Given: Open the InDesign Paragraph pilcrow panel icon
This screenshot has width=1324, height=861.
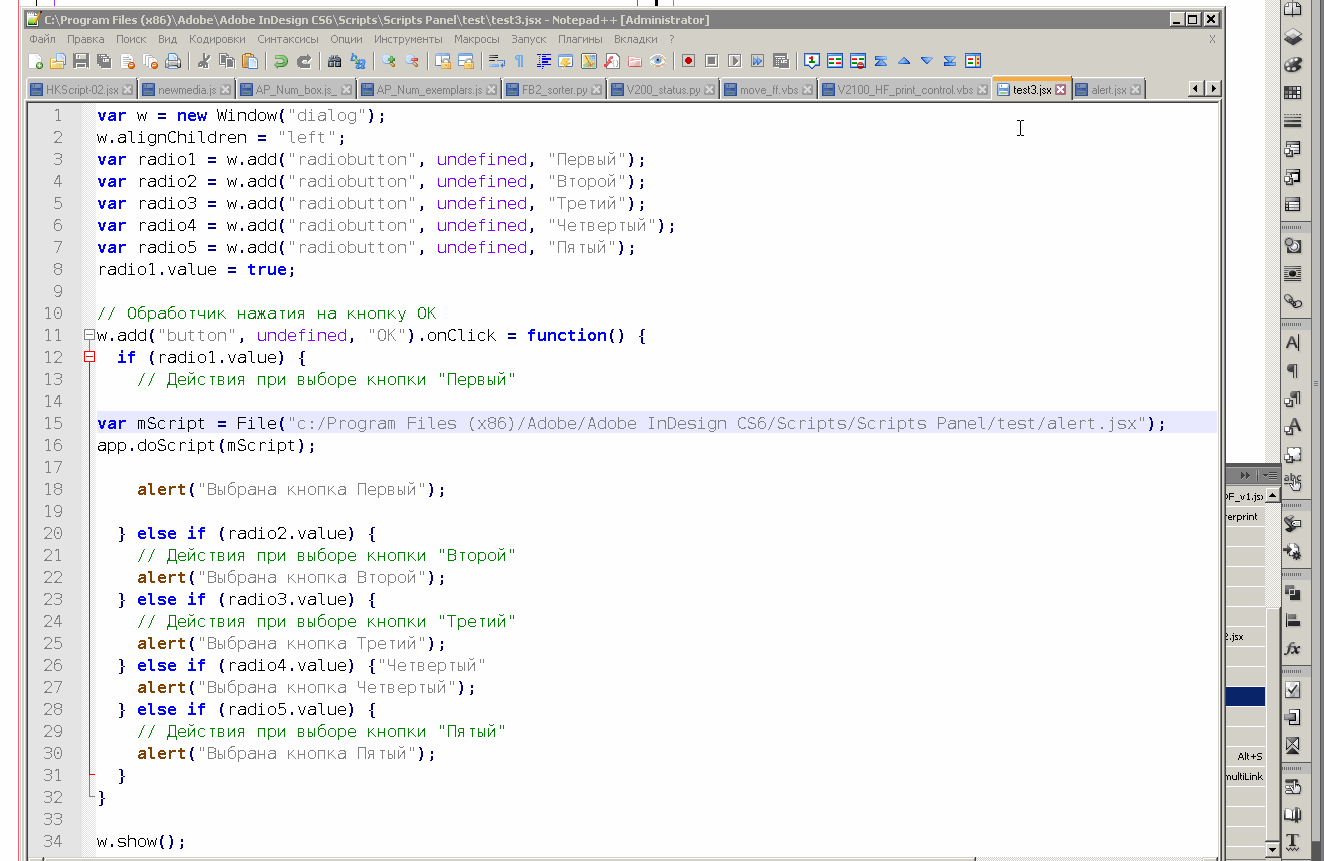Looking at the screenshot, I should tap(1293, 371).
